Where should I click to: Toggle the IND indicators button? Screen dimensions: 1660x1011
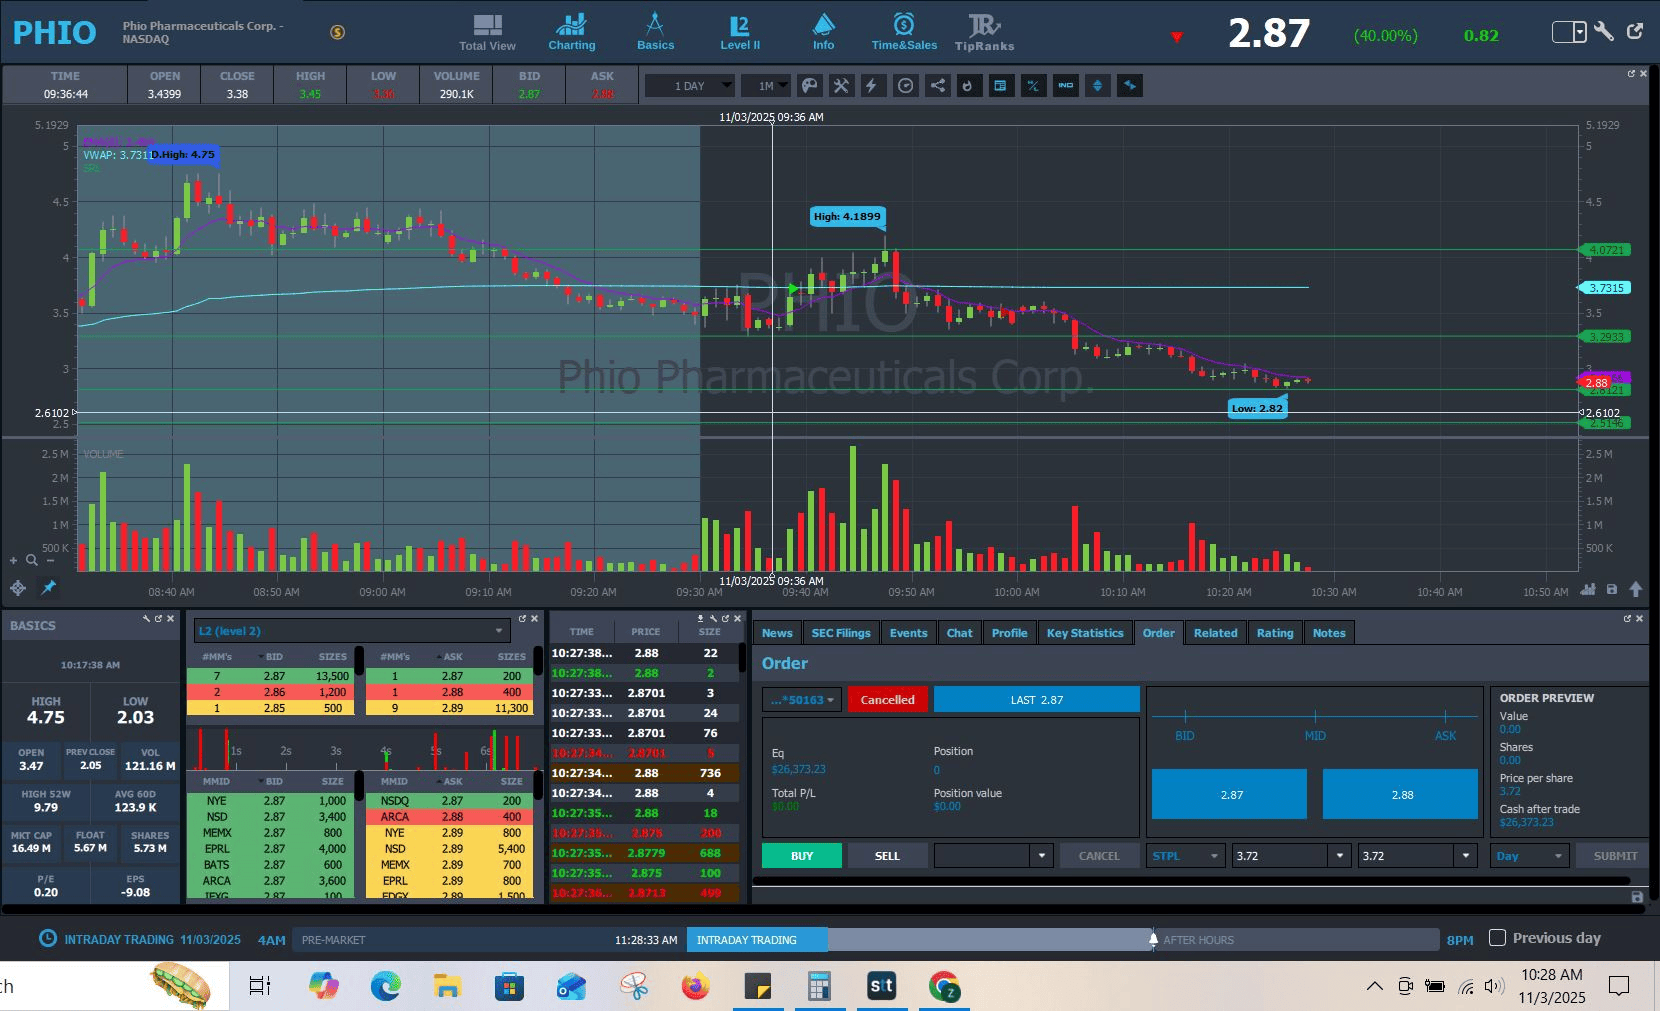tap(1065, 86)
